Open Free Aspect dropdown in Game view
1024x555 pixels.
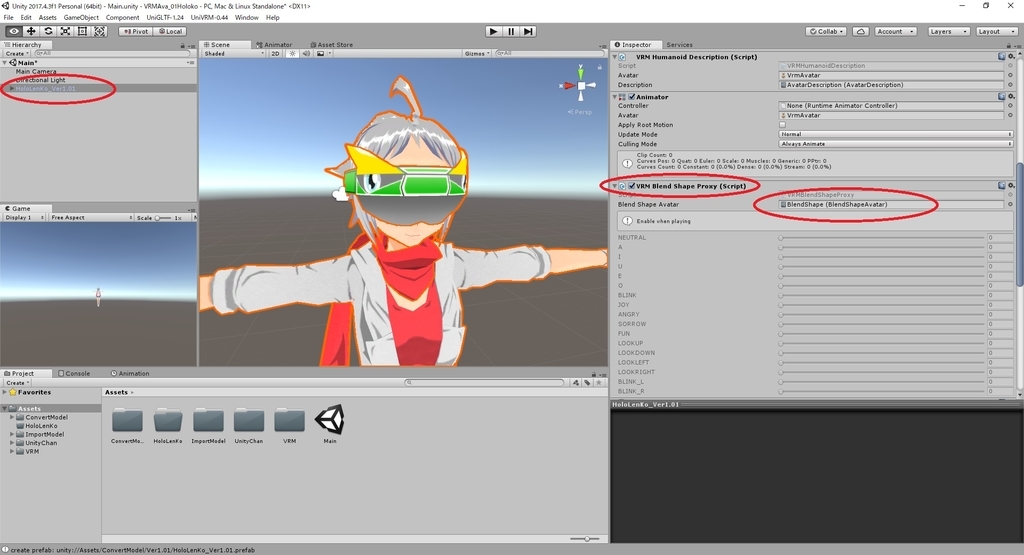tap(91, 217)
